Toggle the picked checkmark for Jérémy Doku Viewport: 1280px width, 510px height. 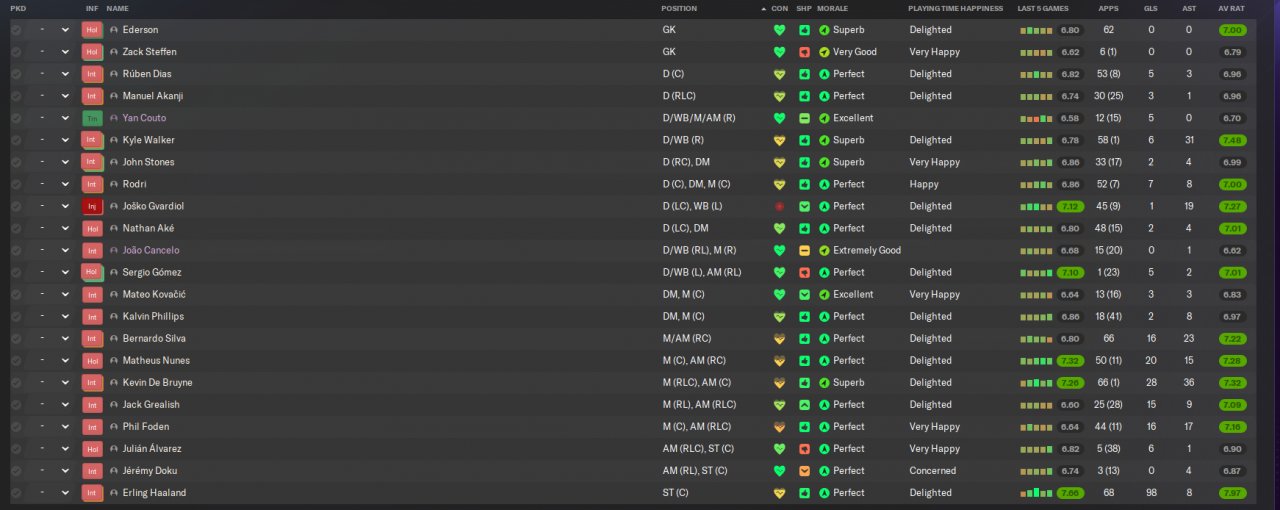16,471
